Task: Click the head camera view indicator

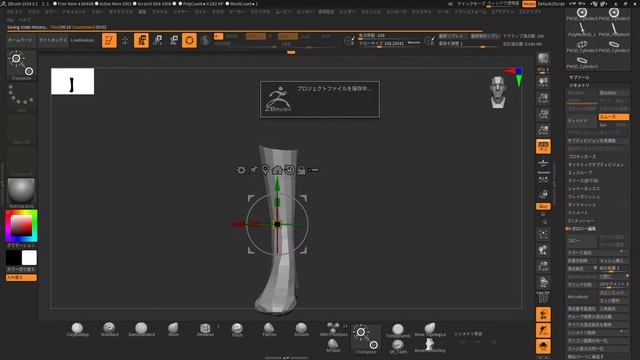Action: (498, 92)
